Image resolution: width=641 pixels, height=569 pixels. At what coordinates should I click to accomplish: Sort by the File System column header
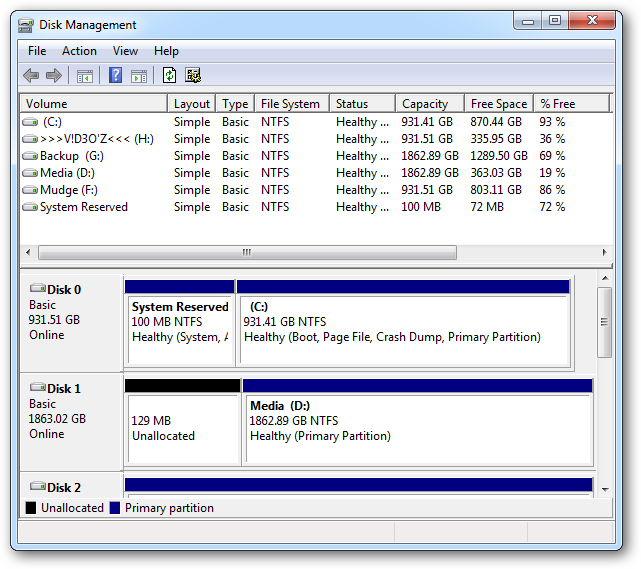point(292,103)
